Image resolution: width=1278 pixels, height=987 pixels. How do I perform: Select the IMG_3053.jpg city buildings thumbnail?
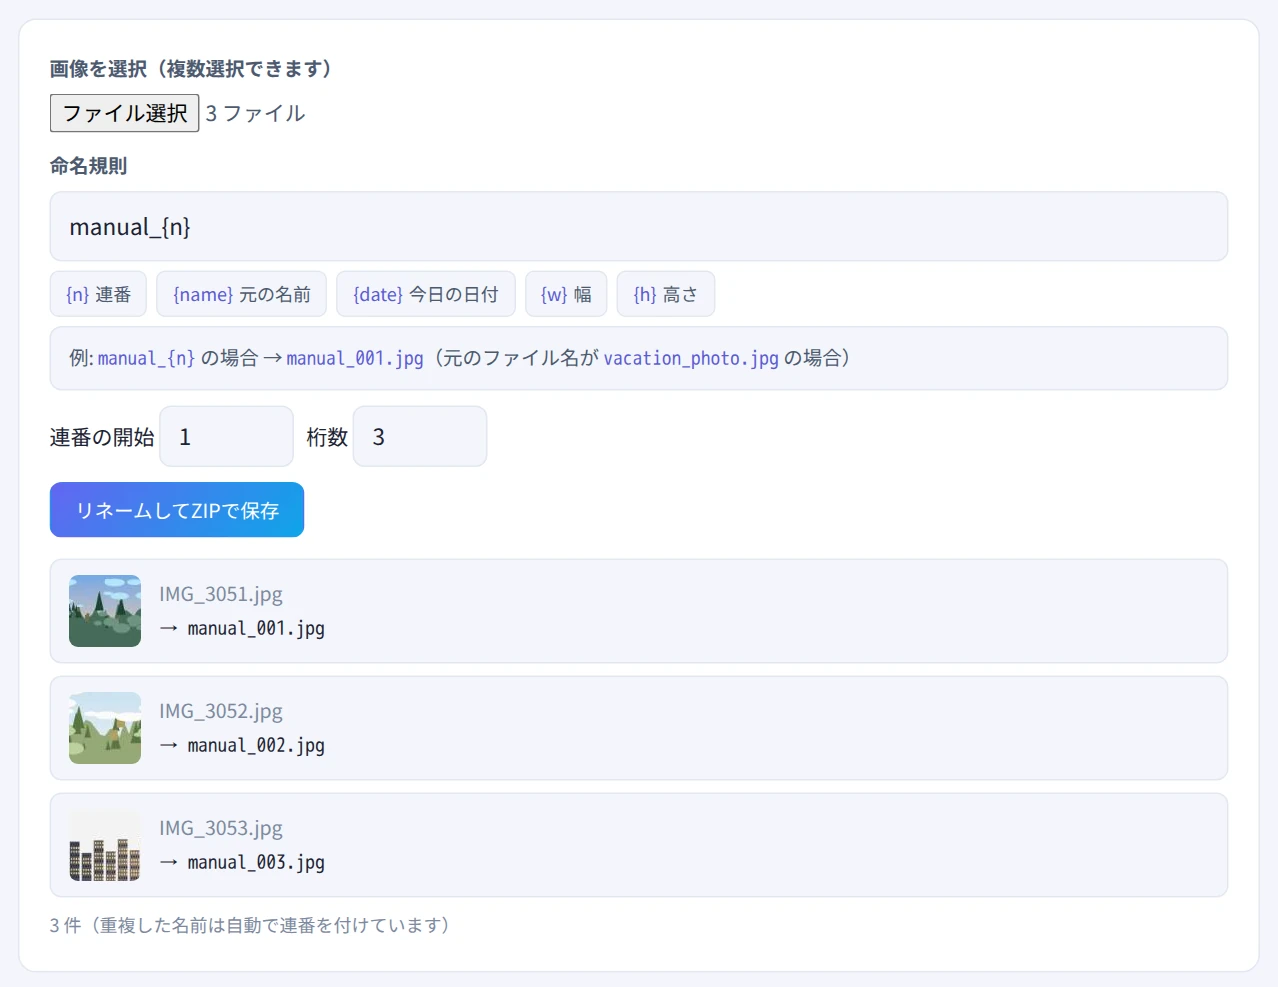coord(105,845)
